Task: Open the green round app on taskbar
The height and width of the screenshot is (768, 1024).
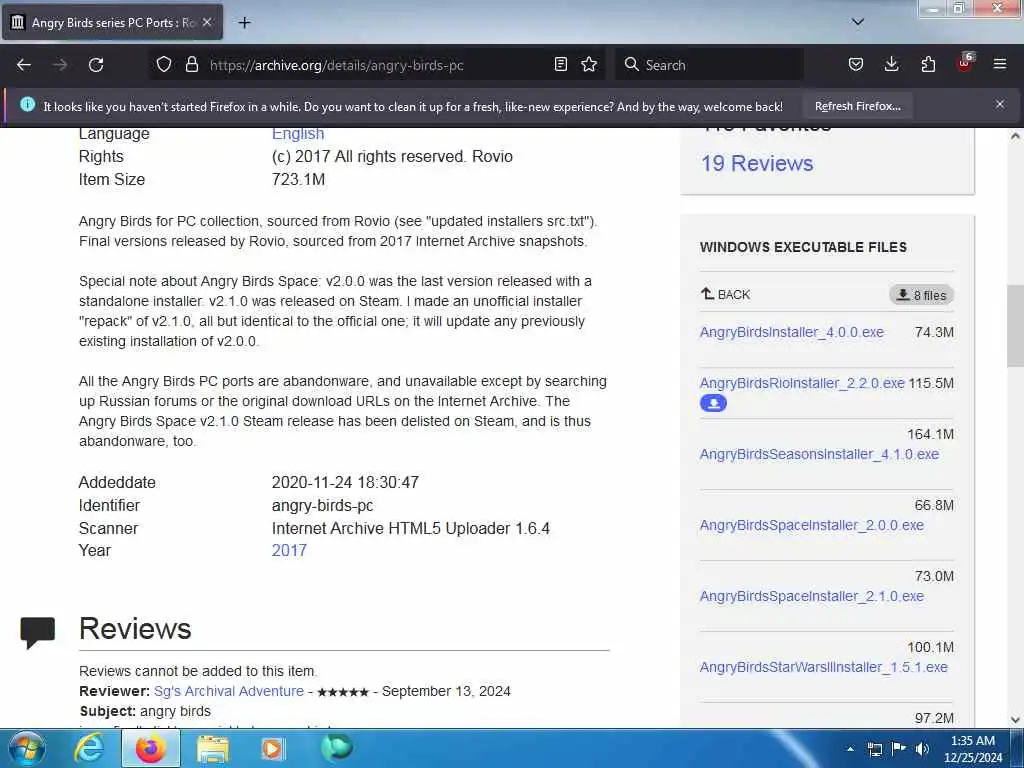Action: [337, 748]
